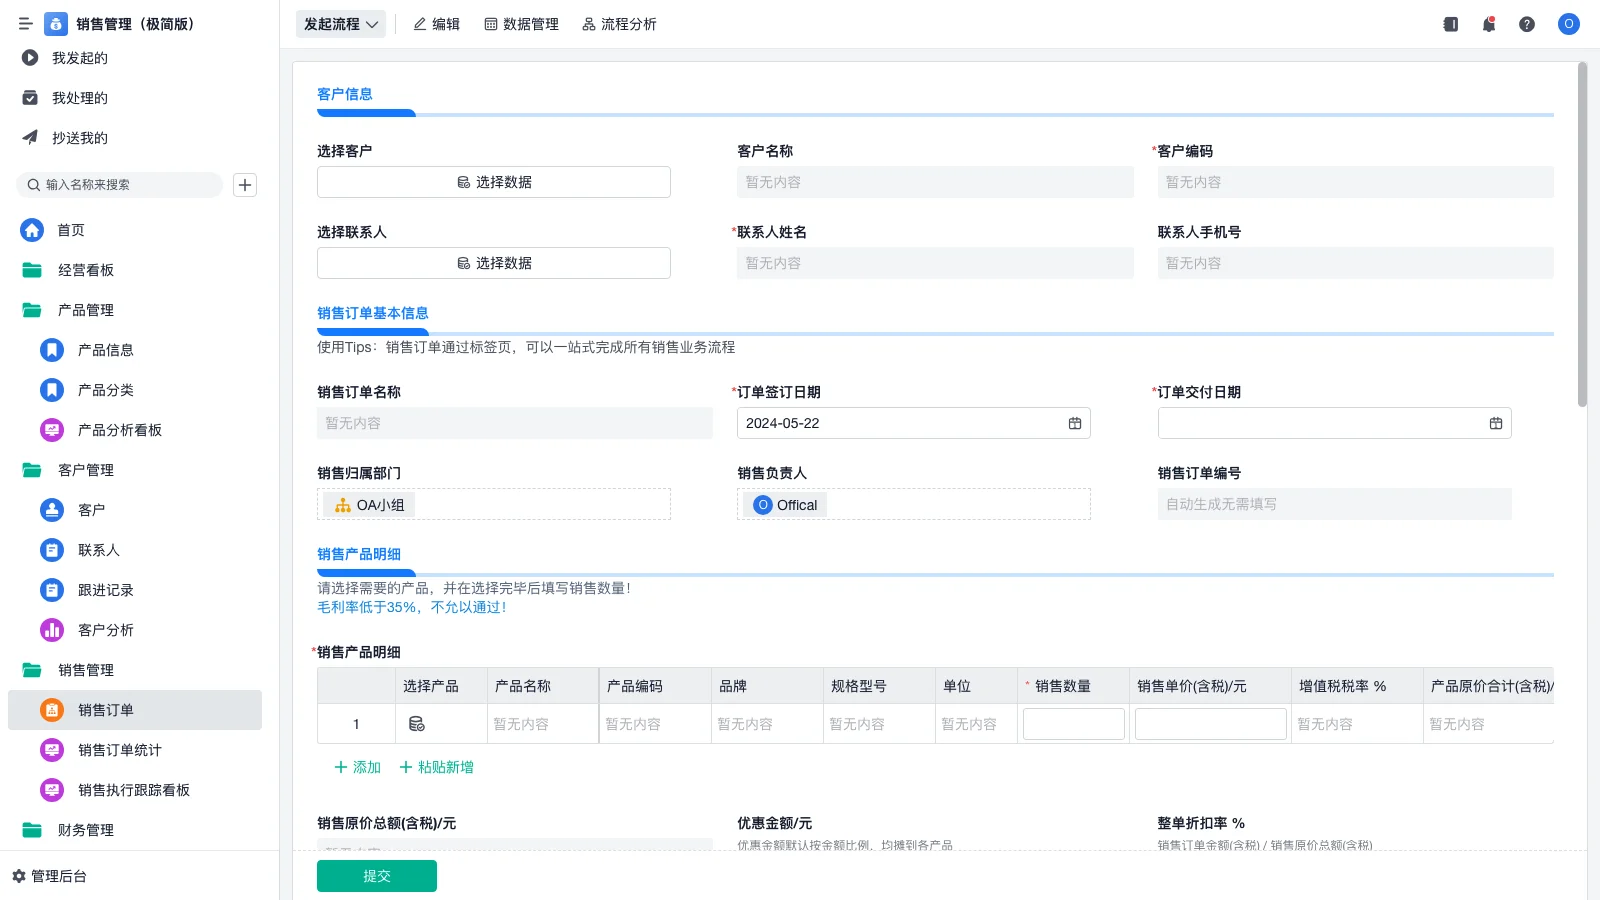Click the notification bell icon
This screenshot has width=1600, height=900.
[1488, 24]
